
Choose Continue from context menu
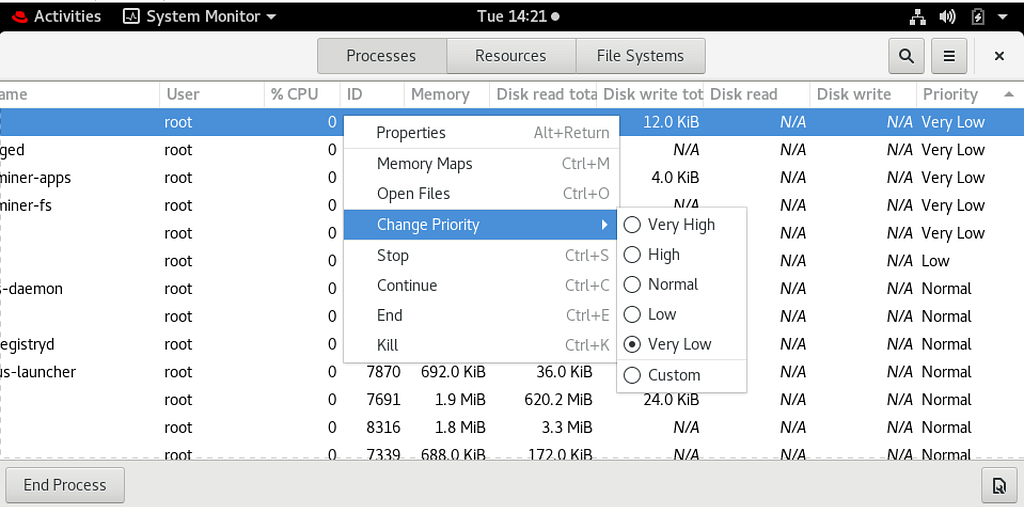click(x=481, y=286)
